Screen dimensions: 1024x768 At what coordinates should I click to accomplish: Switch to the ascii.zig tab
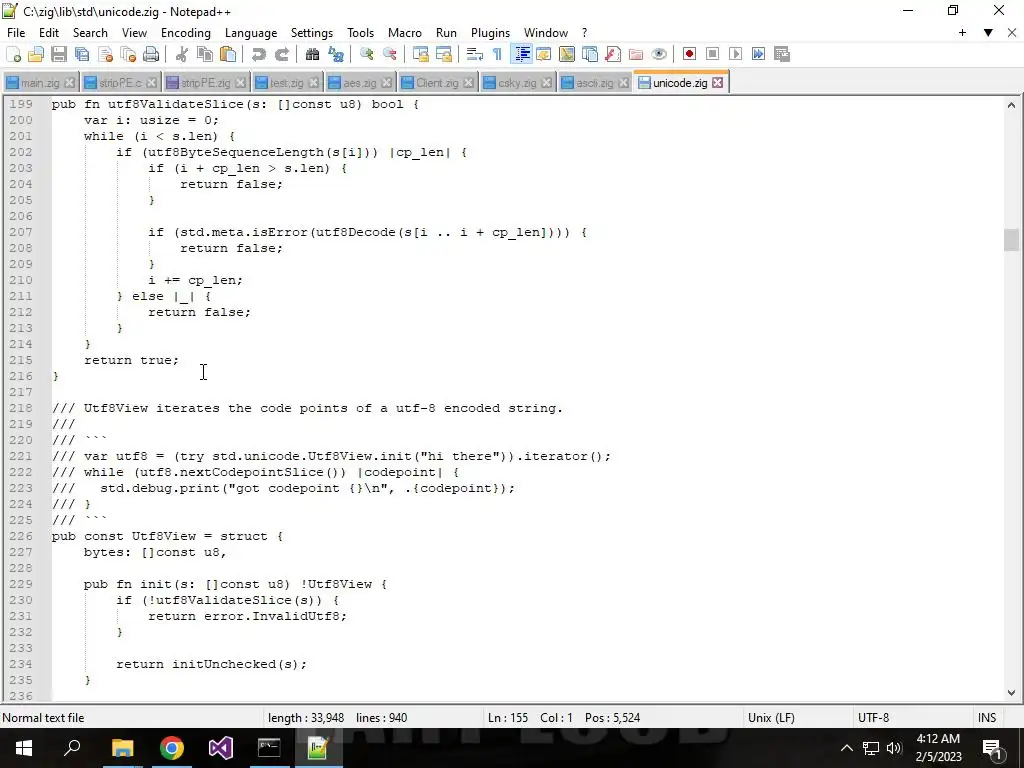click(x=594, y=83)
